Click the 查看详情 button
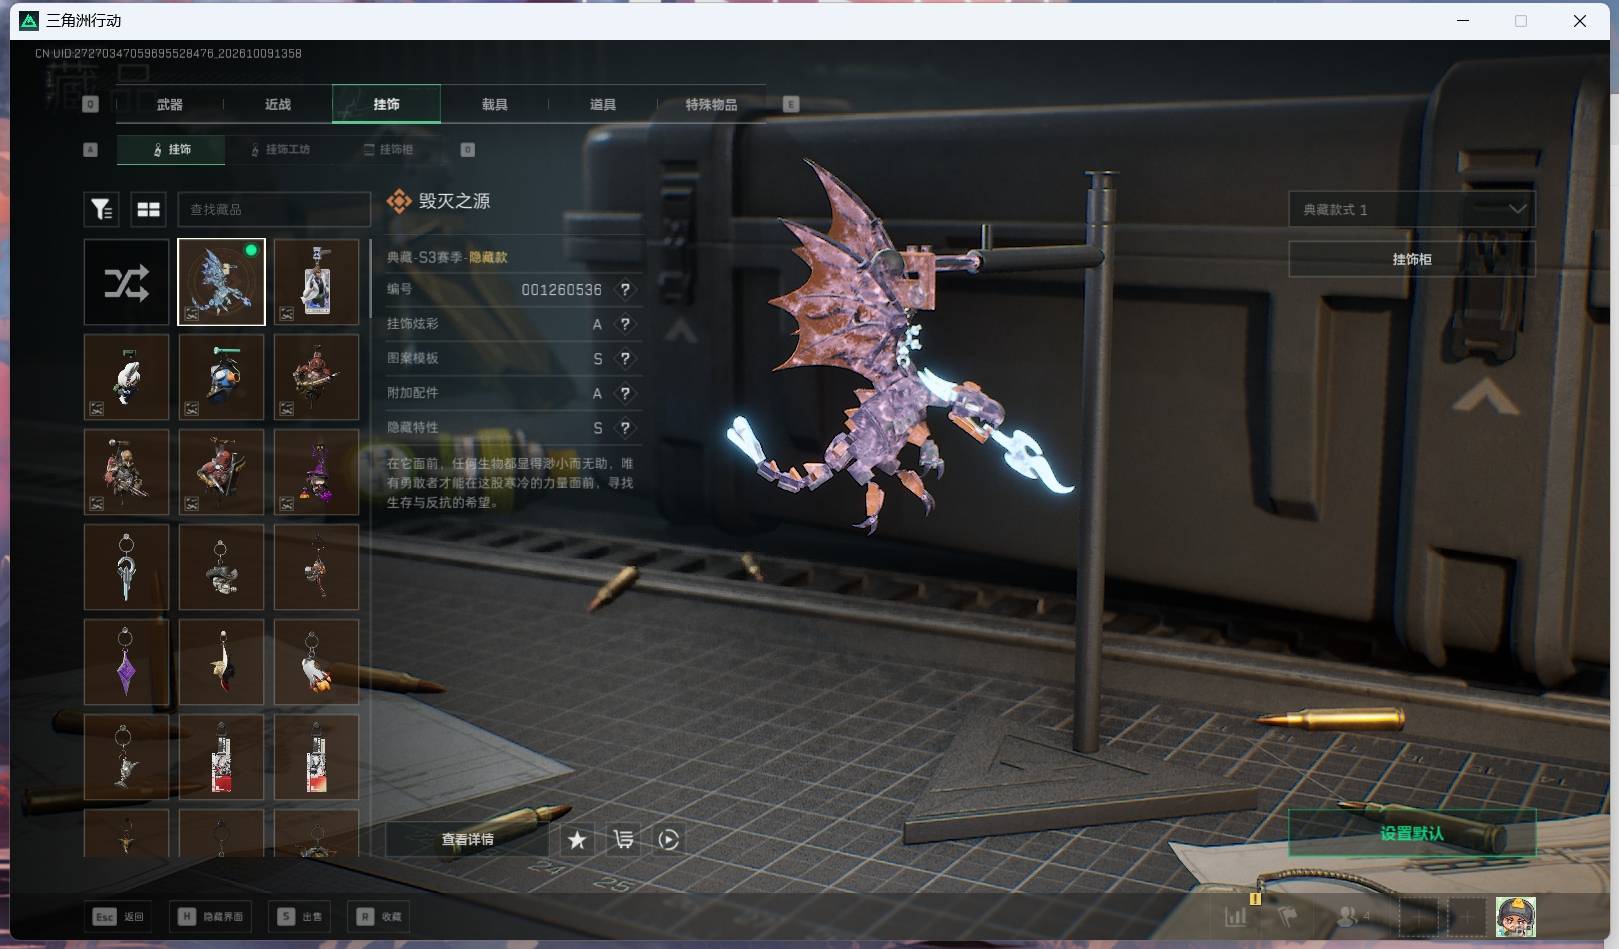 pos(467,840)
